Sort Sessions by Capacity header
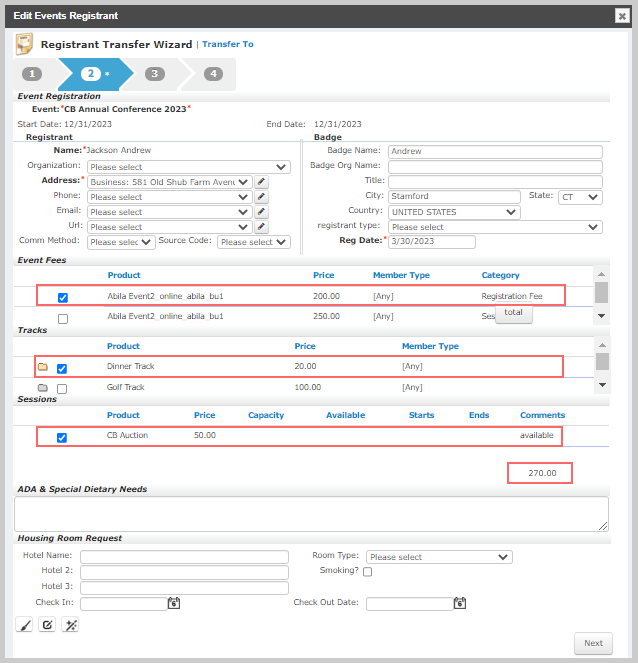Screen dimensions: 638x663 pos(266,415)
